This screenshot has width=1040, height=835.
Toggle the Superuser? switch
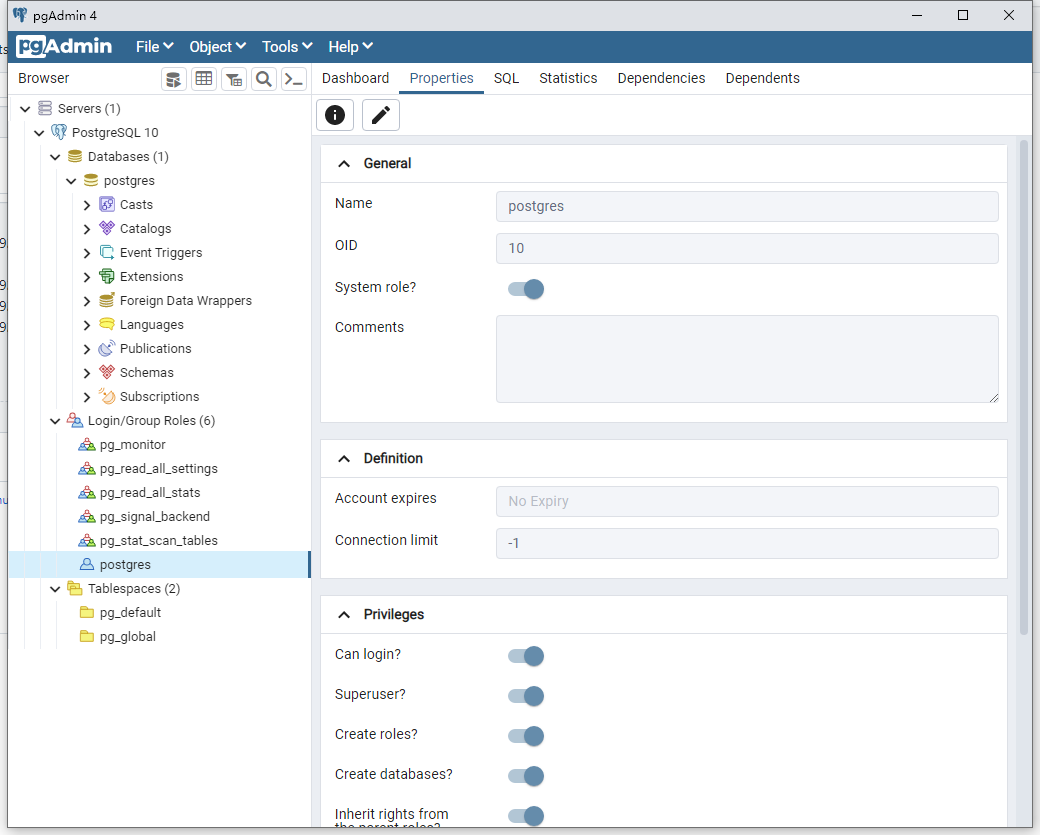(x=526, y=696)
